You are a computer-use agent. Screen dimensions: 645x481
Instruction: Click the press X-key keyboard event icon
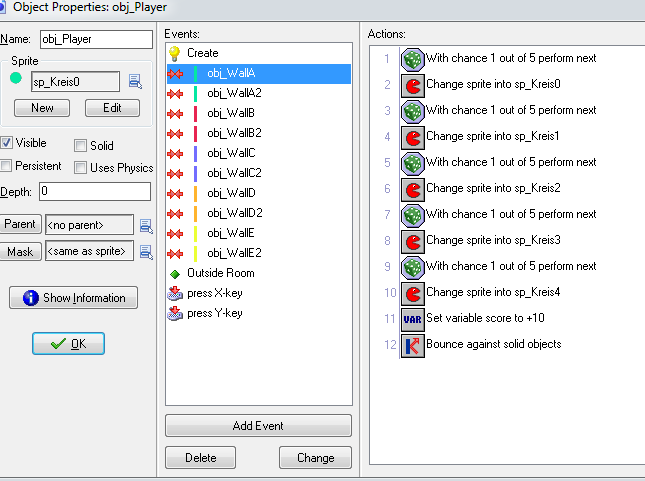[175, 293]
